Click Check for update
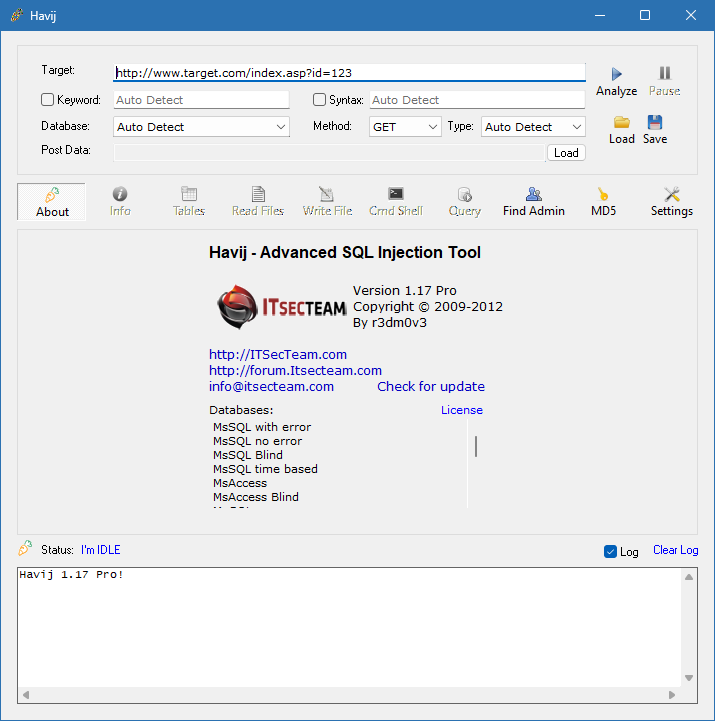715x721 pixels. click(431, 386)
